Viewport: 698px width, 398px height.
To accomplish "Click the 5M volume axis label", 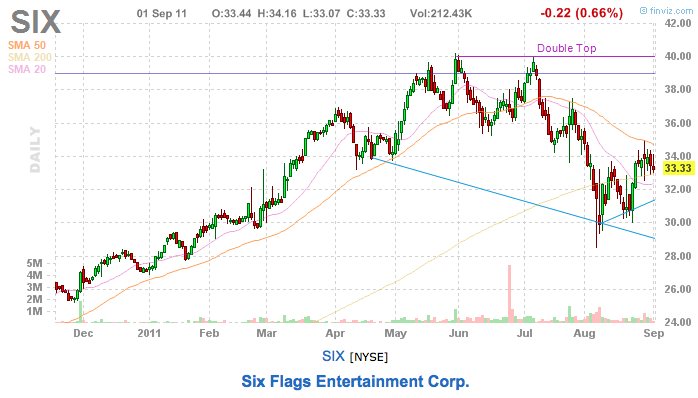I will [x=35, y=263].
